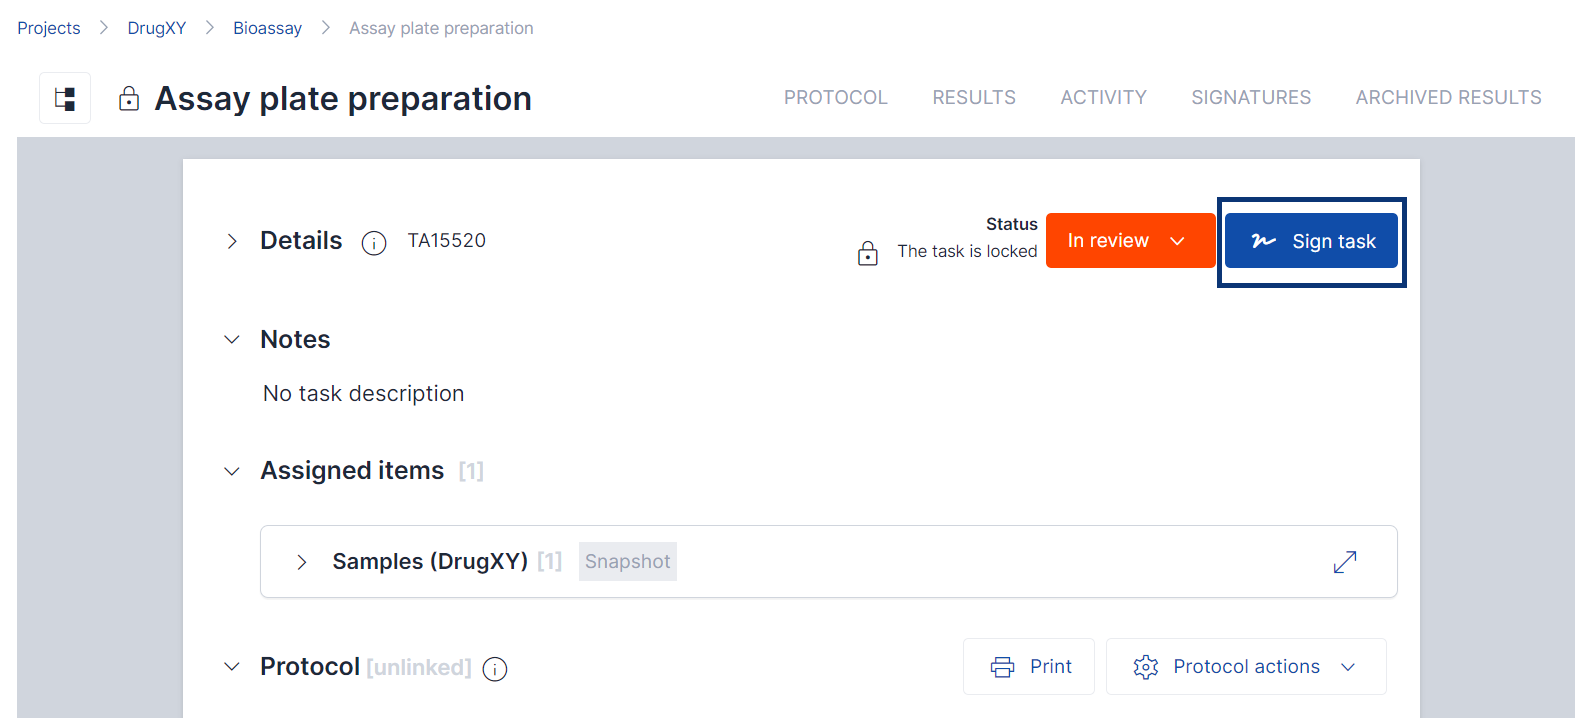Click the Print button
Image resolution: width=1575 pixels, height=718 pixels.
pos(1029,667)
